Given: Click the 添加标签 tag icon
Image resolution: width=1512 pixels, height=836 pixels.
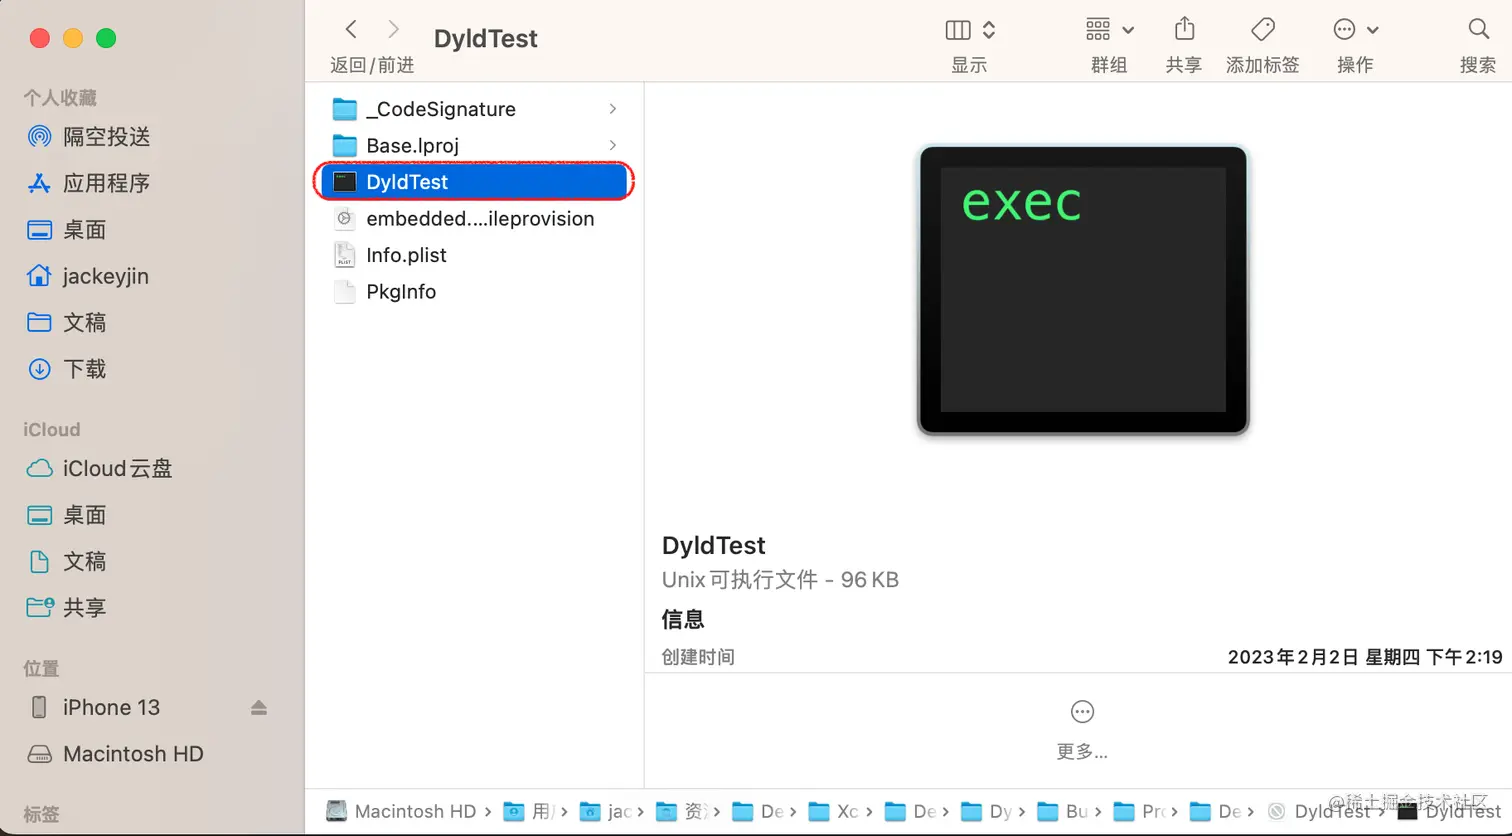Looking at the screenshot, I should (1263, 30).
